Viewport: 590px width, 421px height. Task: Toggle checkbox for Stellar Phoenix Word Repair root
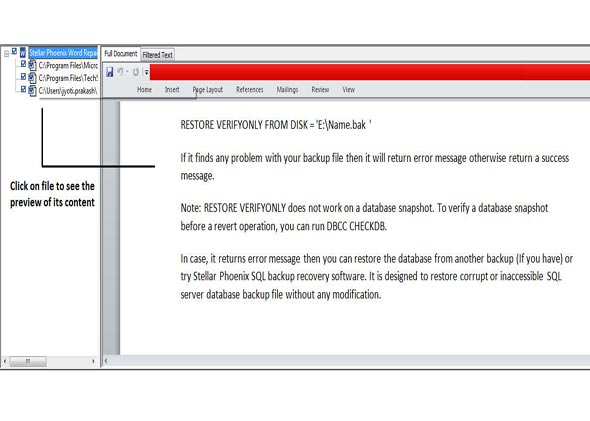click(x=14, y=51)
